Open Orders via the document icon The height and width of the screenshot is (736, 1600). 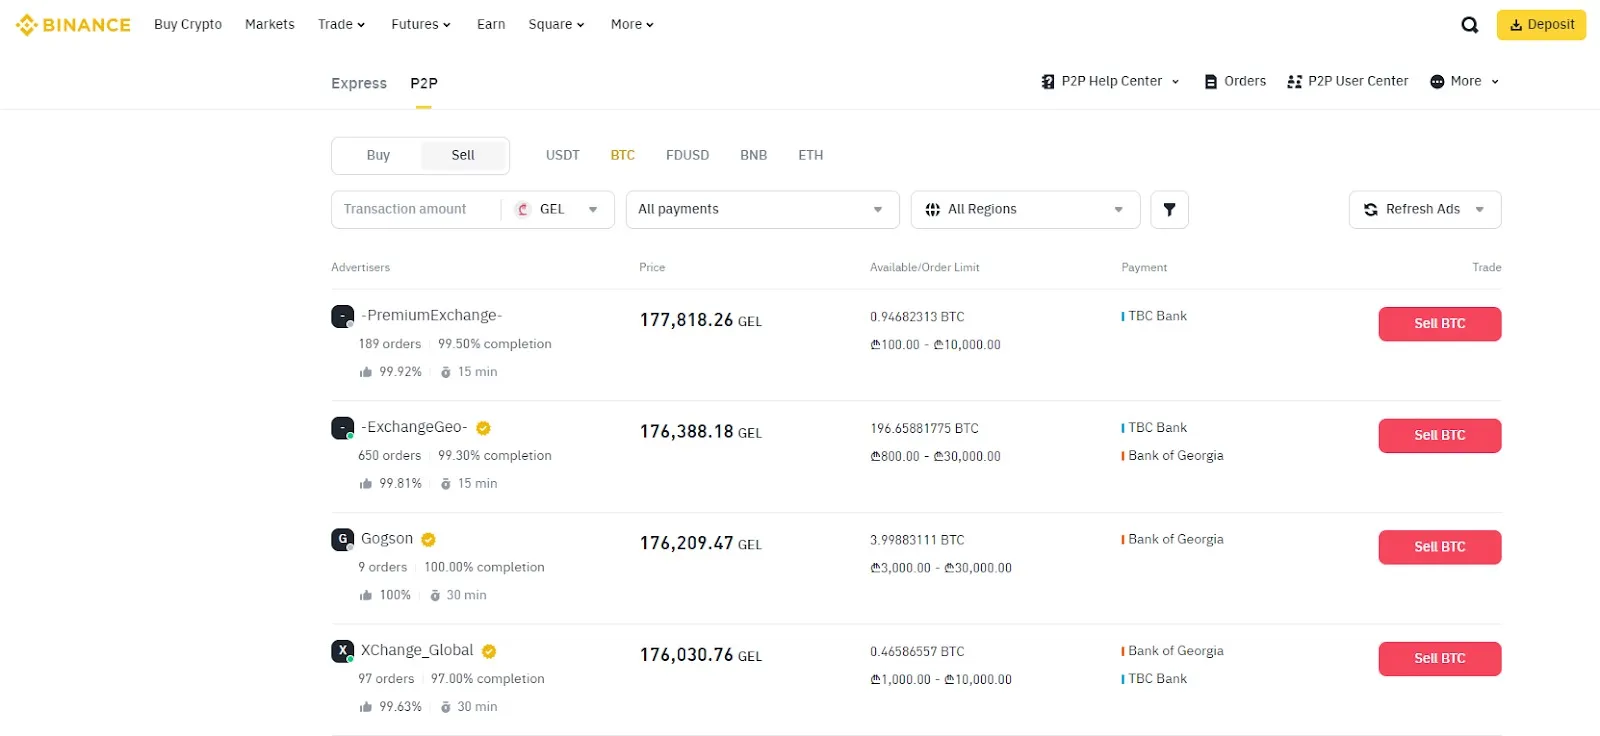click(x=1211, y=82)
